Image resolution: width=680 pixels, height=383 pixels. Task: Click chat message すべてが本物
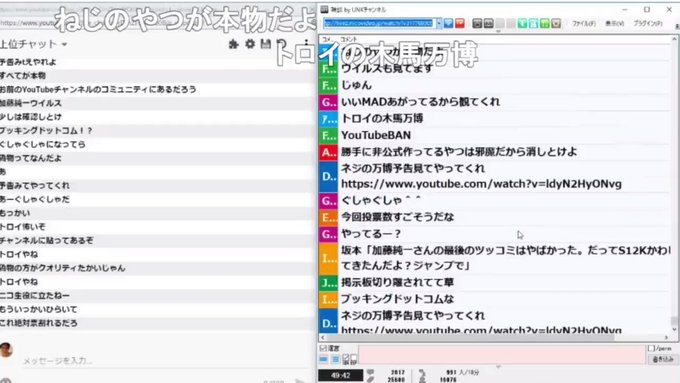tap(23, 75)
